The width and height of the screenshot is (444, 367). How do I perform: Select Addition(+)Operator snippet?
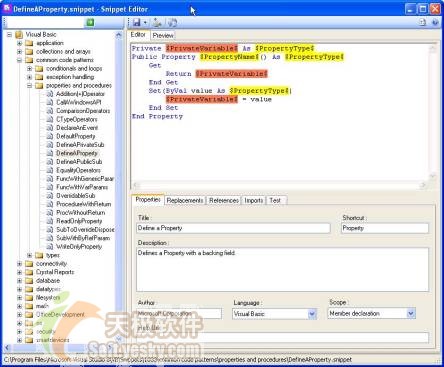80,94
